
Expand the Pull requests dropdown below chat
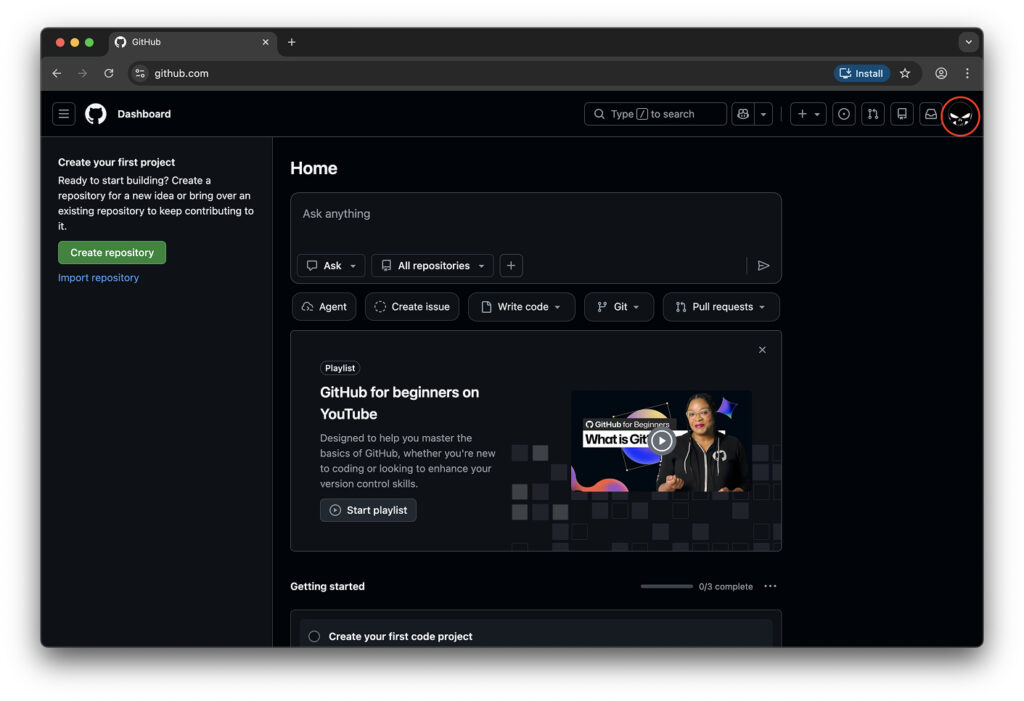click(721, 306)
